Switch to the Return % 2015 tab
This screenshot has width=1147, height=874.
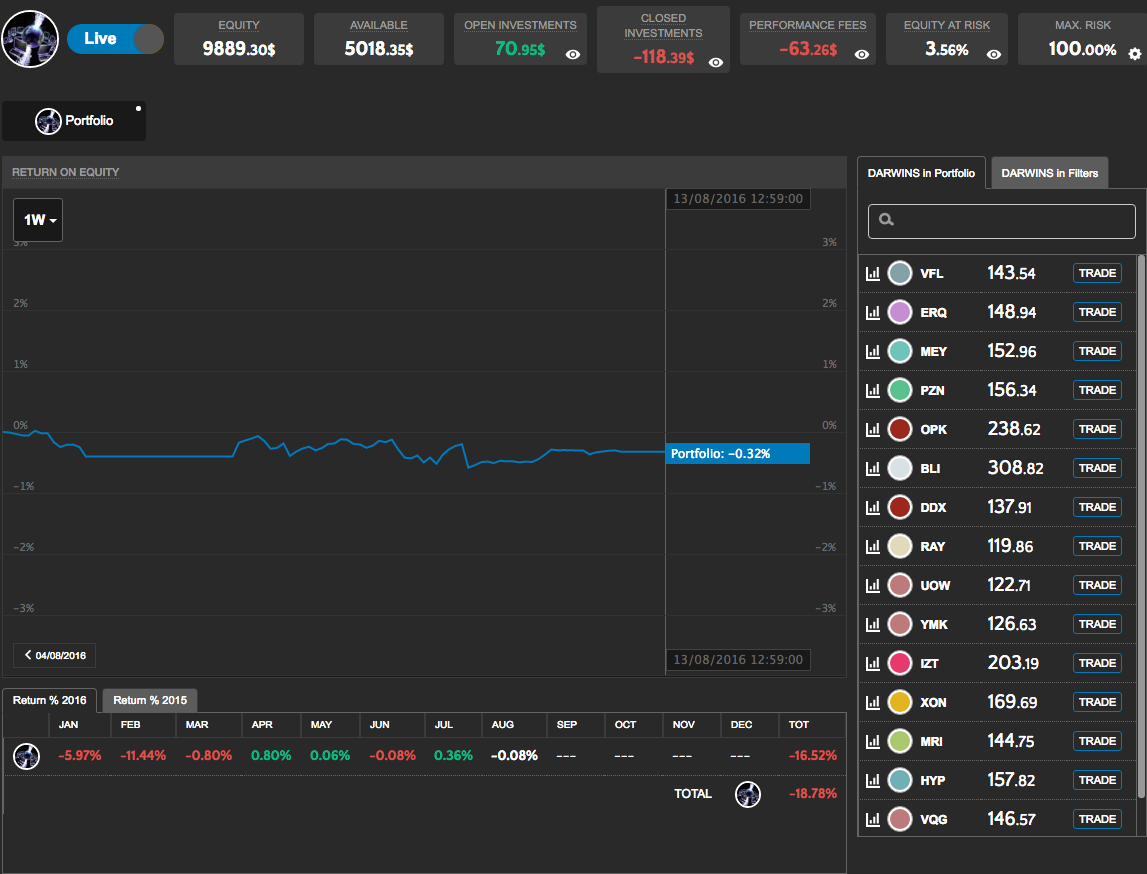coord(150,700)
